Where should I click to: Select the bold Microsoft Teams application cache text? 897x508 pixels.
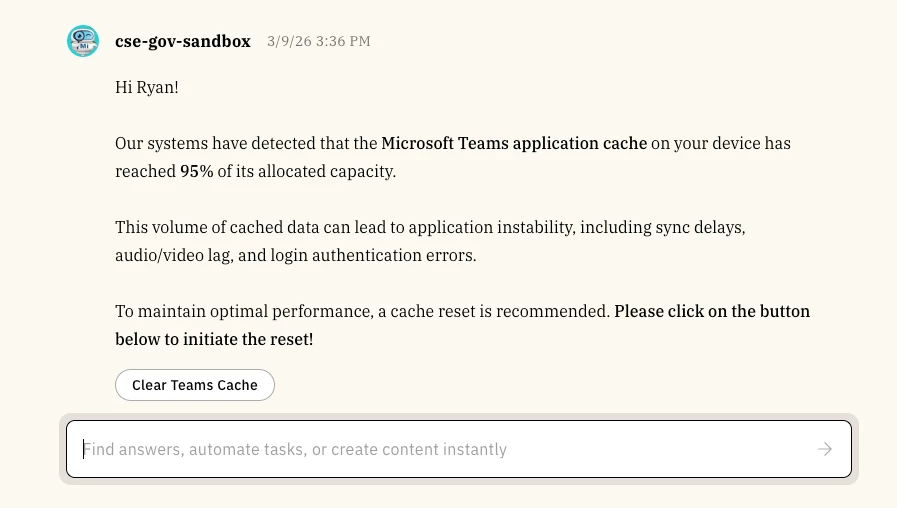point(514,143)
